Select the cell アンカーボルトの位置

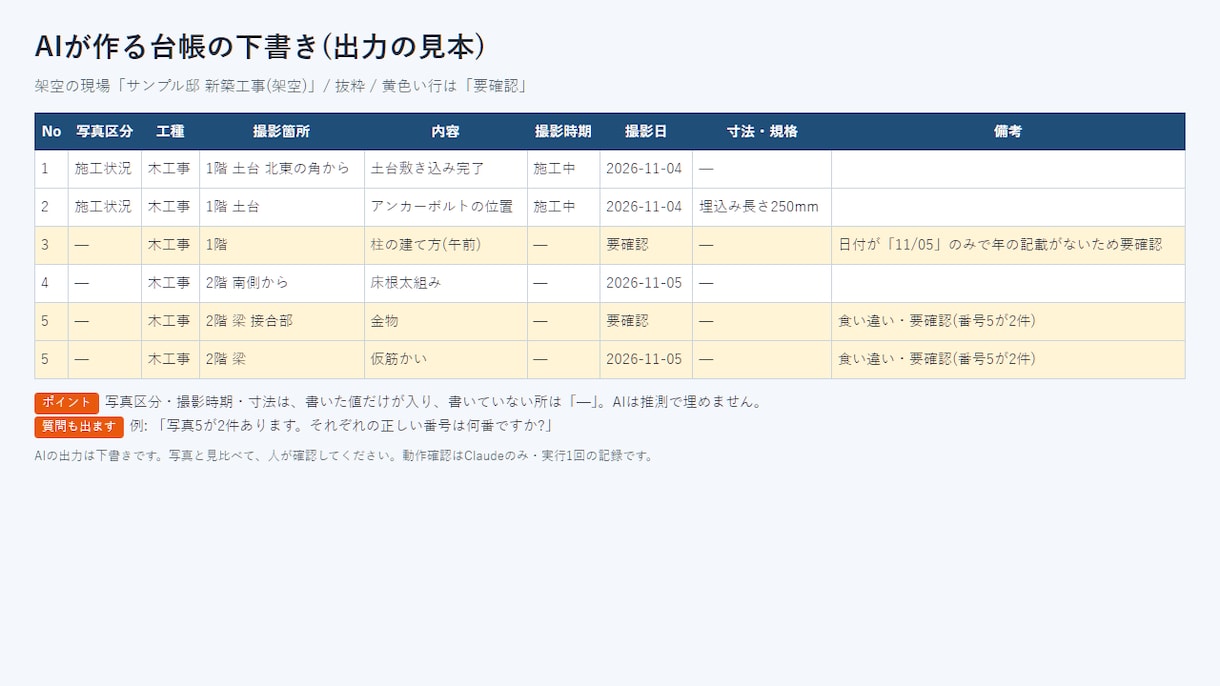[x=446, y=207]
